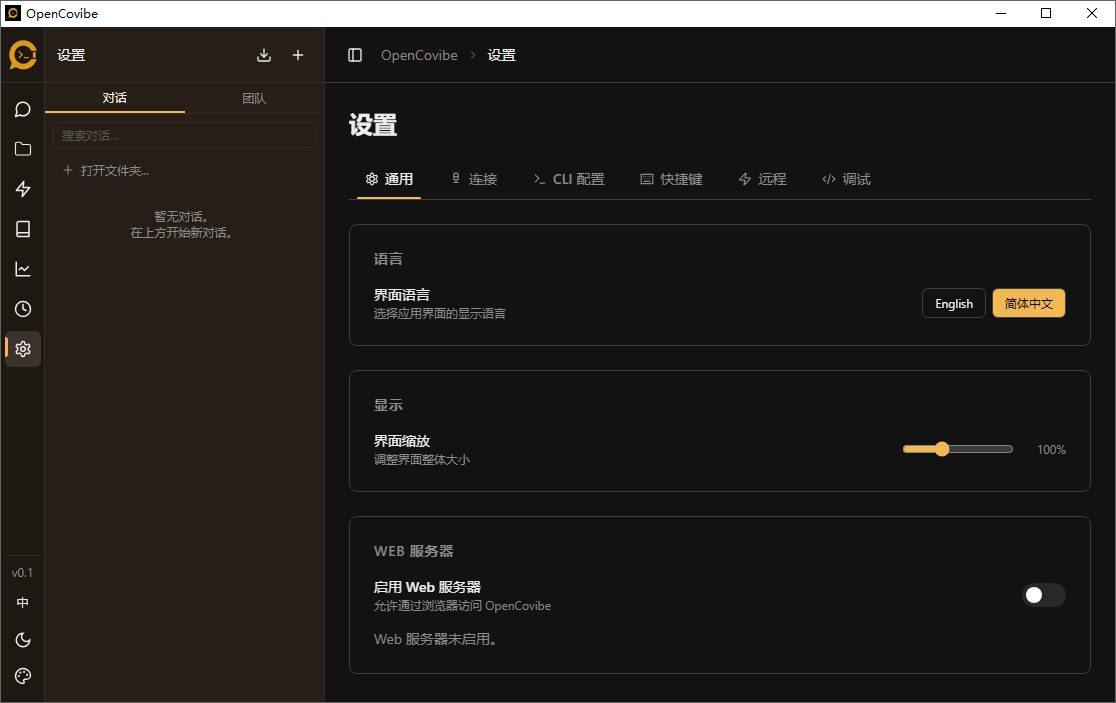Click the settings gear icon in the sidebar
Image resolution: width=1116 pixels, height=703 pixels.
click(22, 349)
